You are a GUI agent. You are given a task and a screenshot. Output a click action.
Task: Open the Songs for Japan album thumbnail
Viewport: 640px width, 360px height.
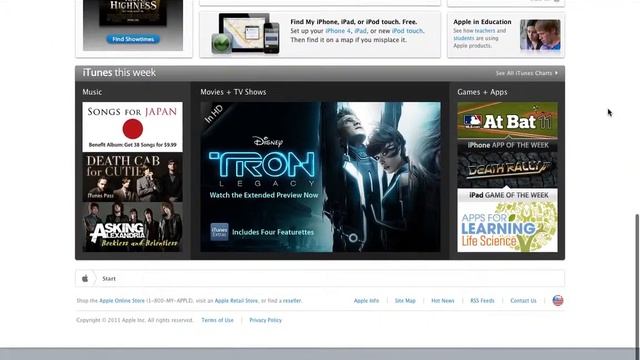(132, 127)
